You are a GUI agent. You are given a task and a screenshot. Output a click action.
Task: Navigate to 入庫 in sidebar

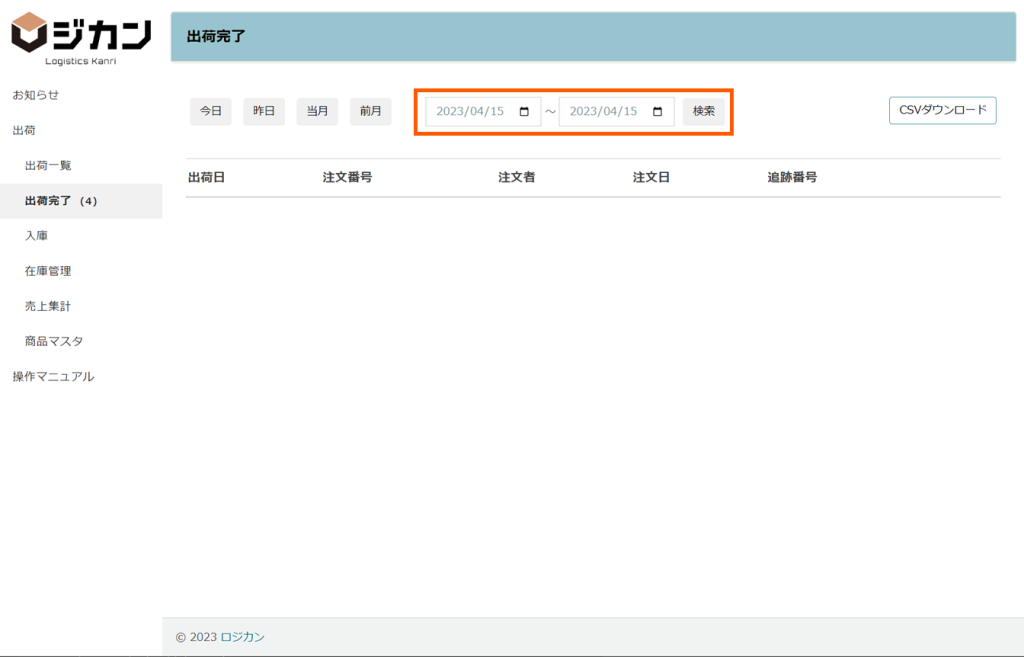(36, 236)
